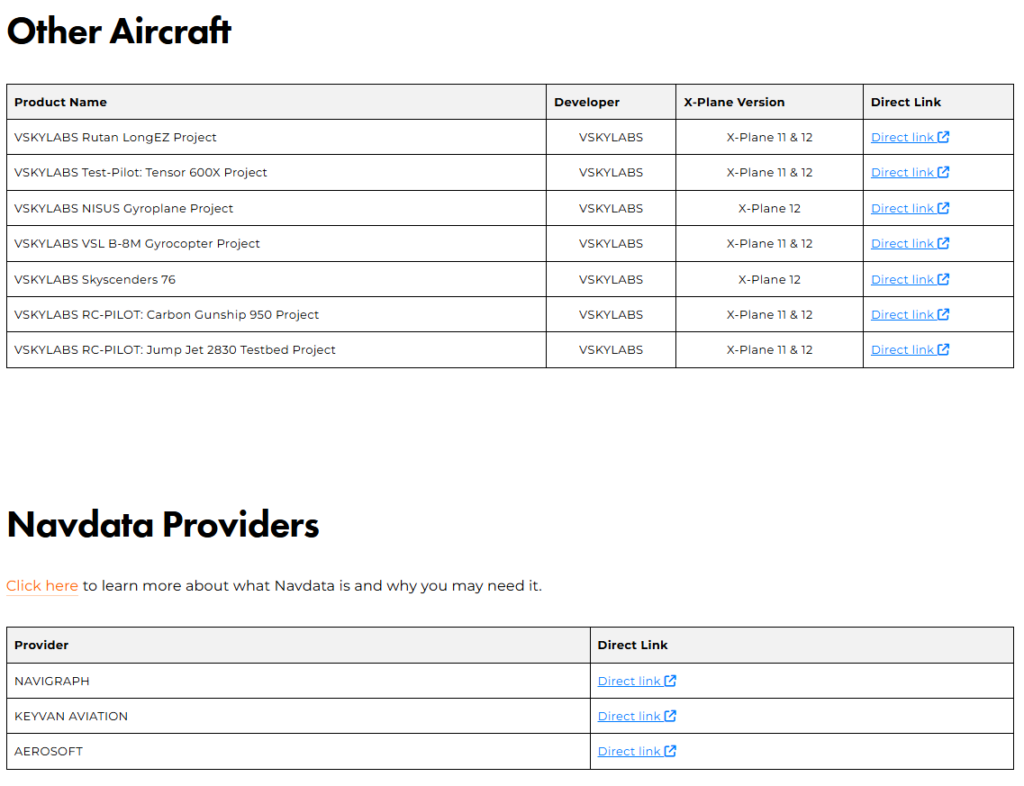The height and width of the screenshot is (786, 1024).
Task: Open AEROSOFT Direct link
Action: tap(637, 751)
